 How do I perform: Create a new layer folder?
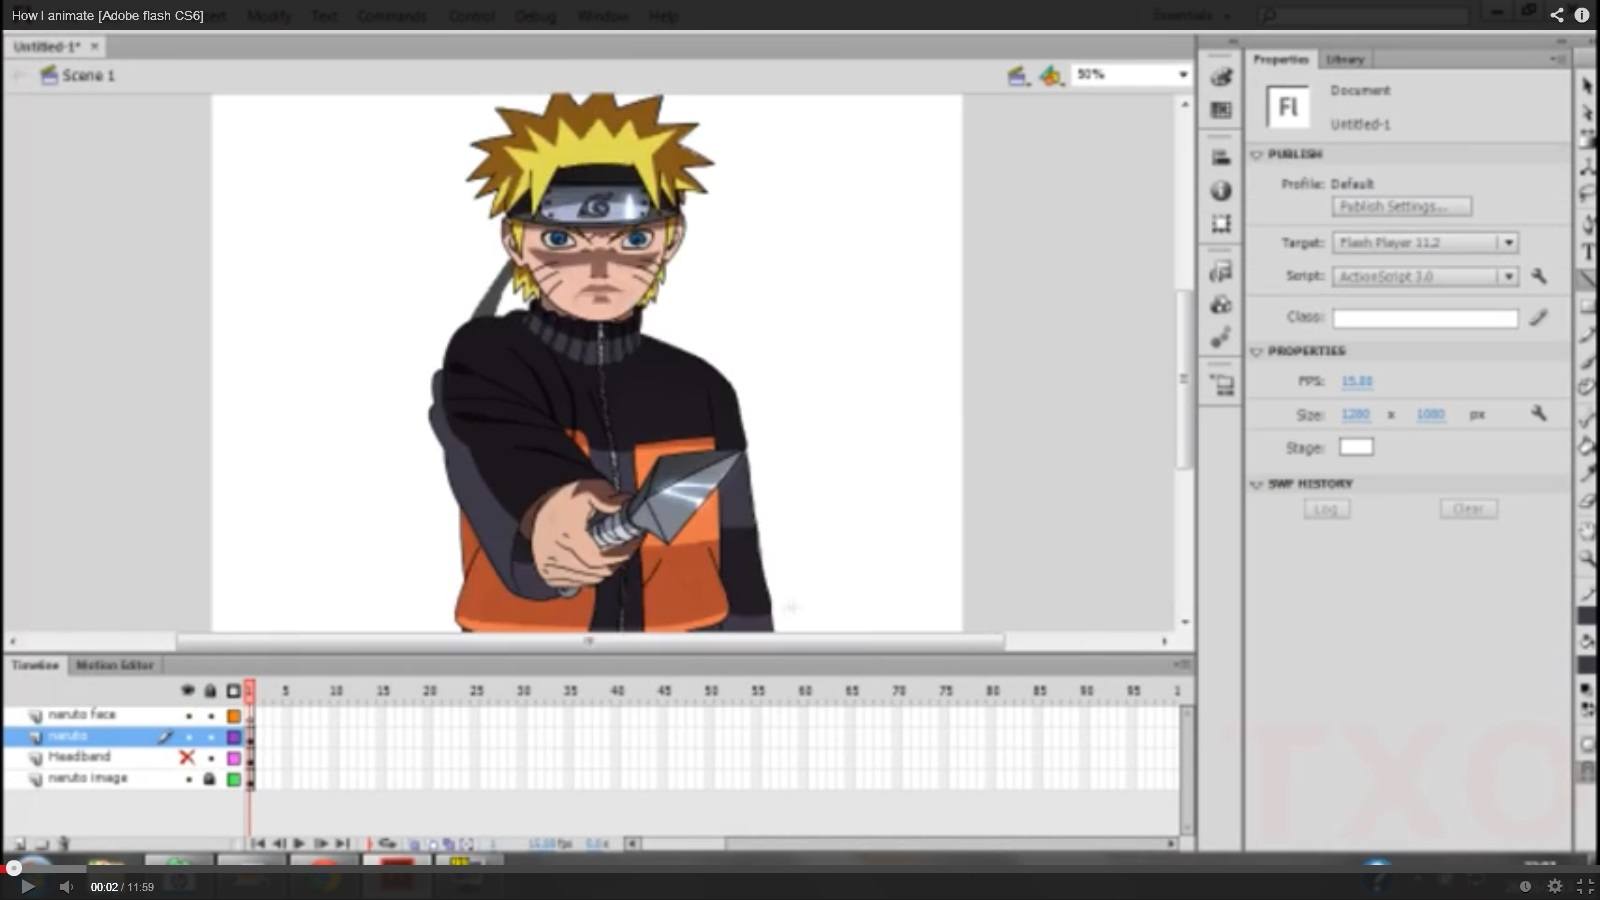(41, 844)
